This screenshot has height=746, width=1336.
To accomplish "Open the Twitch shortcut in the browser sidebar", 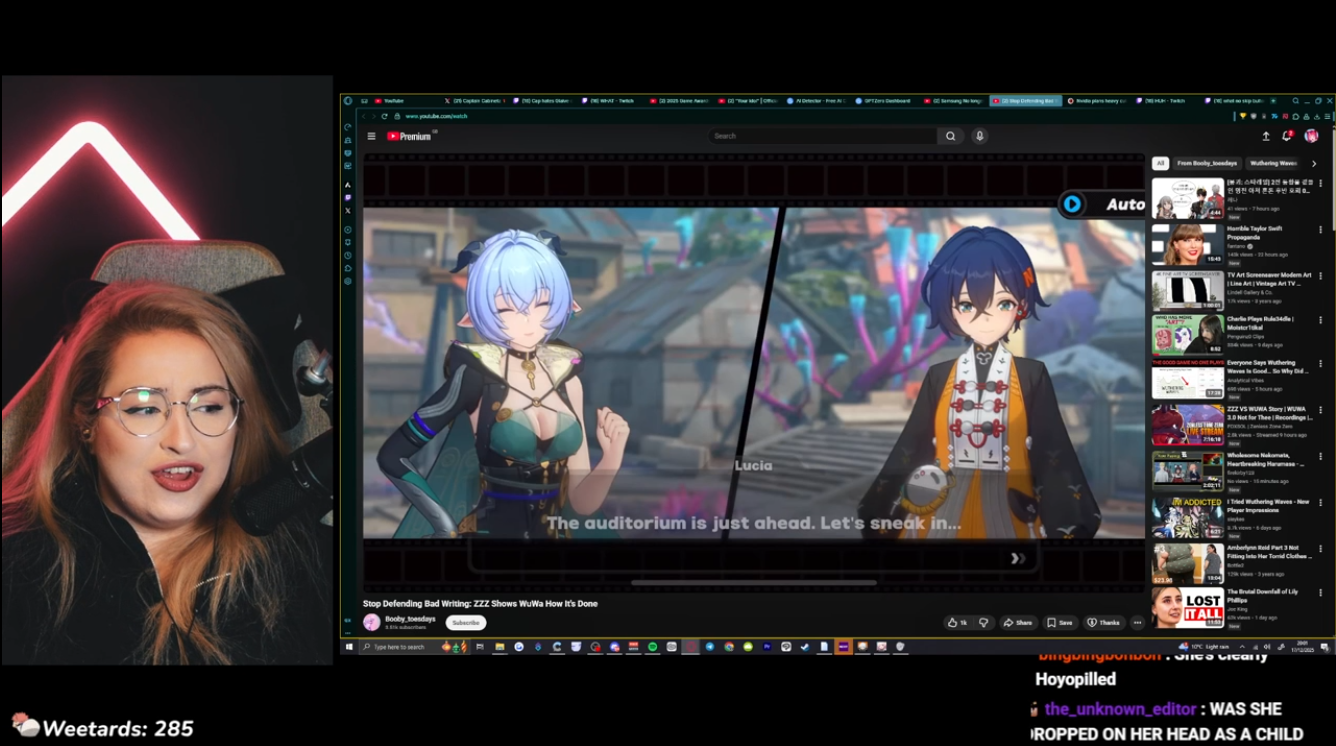I will tap(348, 198).
